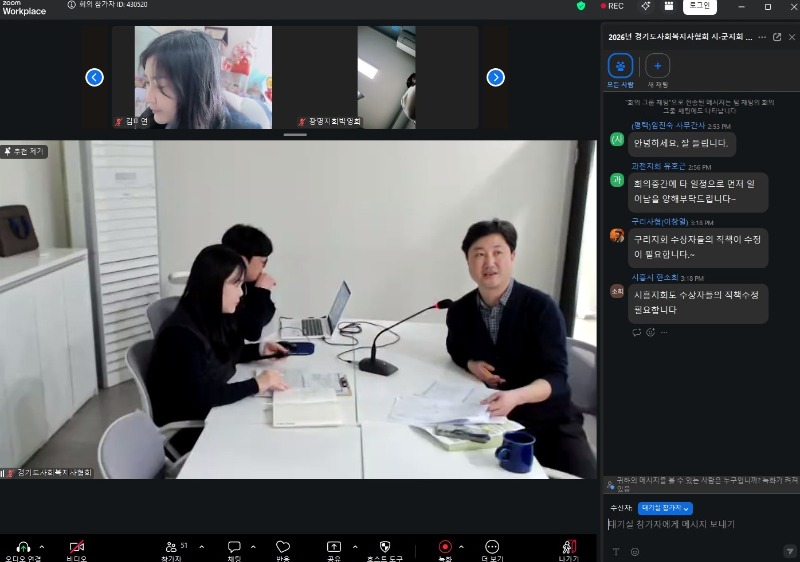Image resolution: width=800 pixels, height=562 pixels.
Task: Go to previous gallery page with left arrow
Action: 94,78
